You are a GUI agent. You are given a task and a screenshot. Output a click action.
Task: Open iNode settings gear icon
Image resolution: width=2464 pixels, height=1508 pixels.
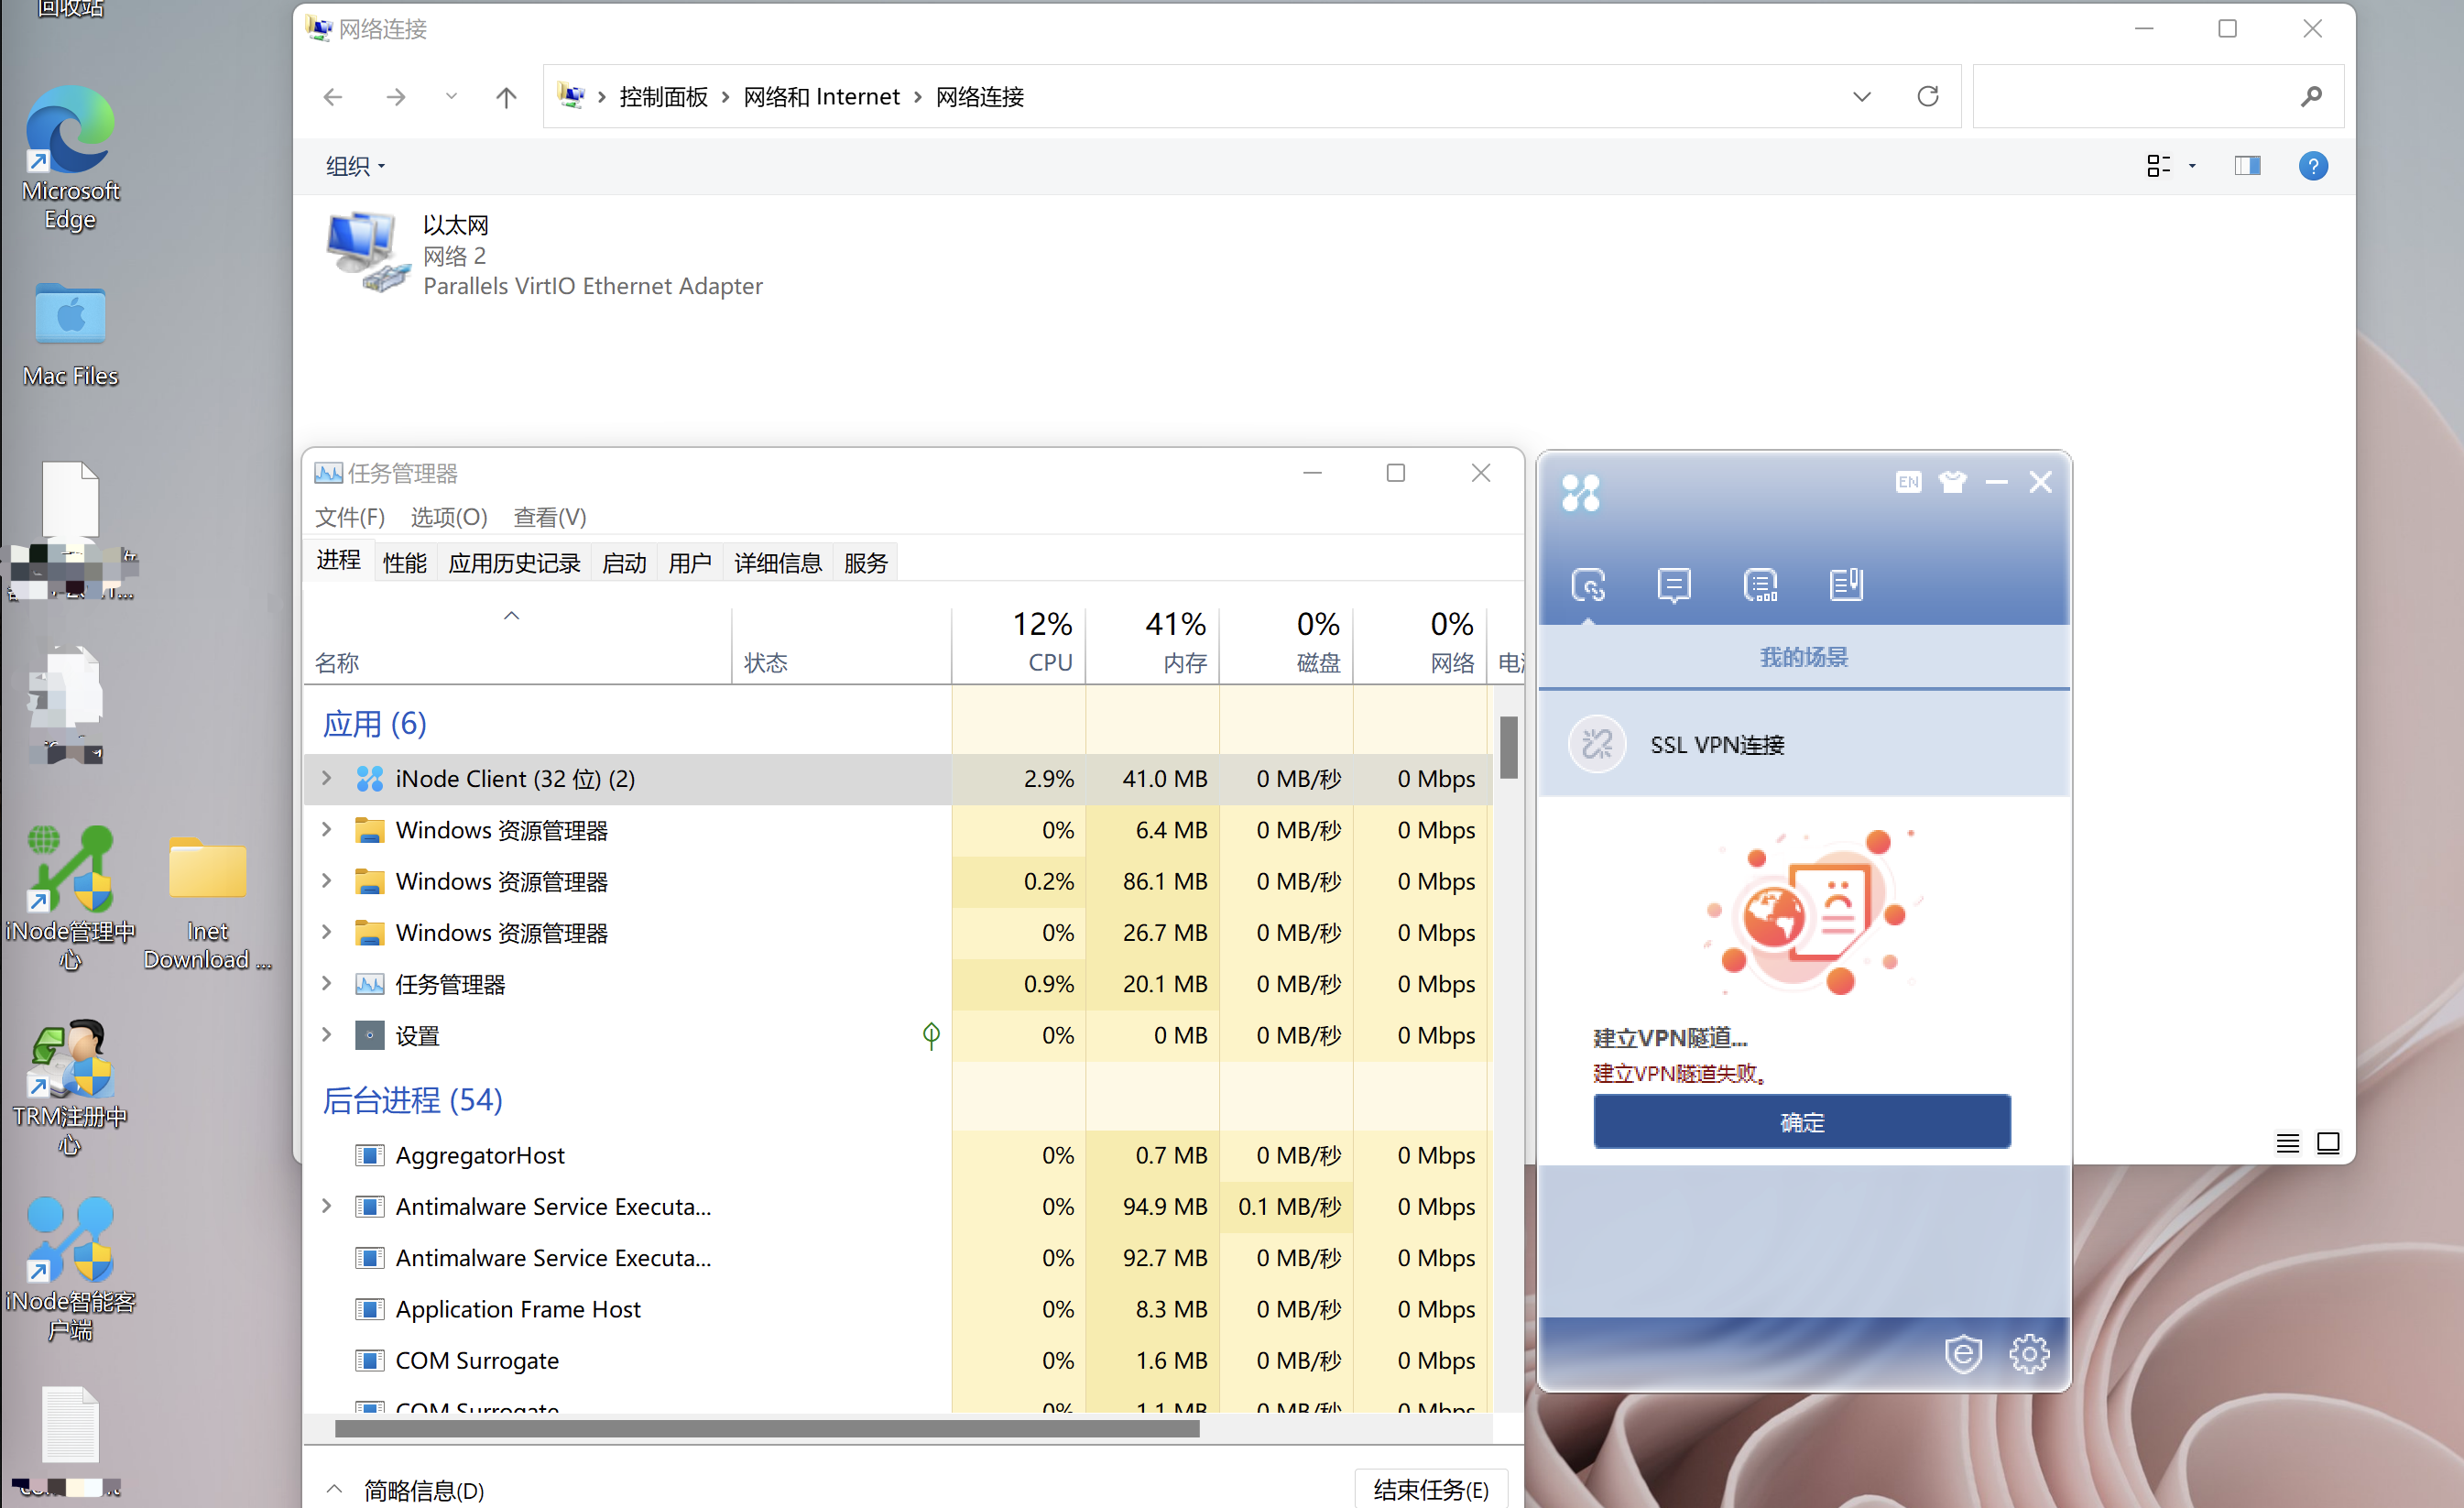[2028, 1354]
